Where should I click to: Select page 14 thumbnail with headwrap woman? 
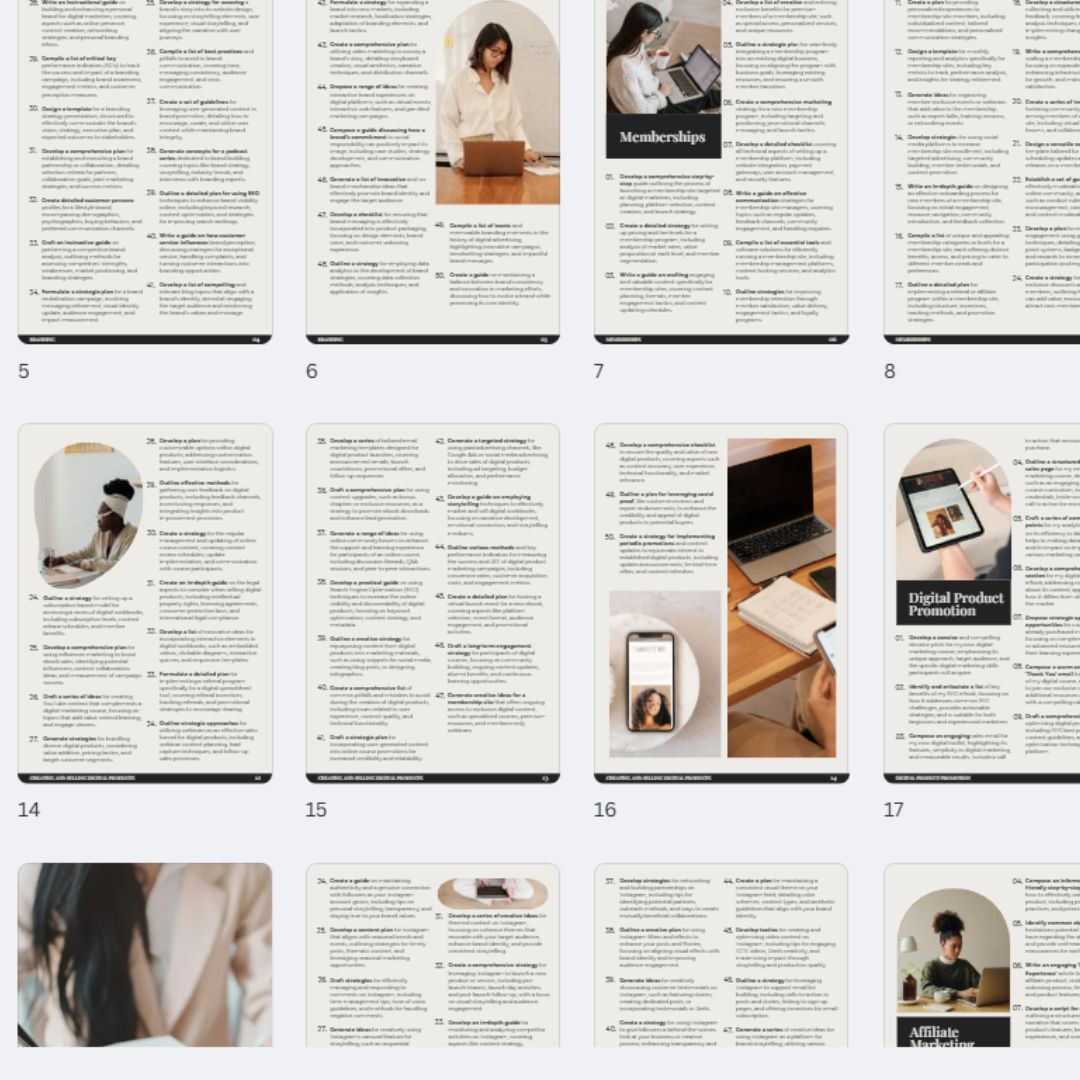click(x=145, y=602)
